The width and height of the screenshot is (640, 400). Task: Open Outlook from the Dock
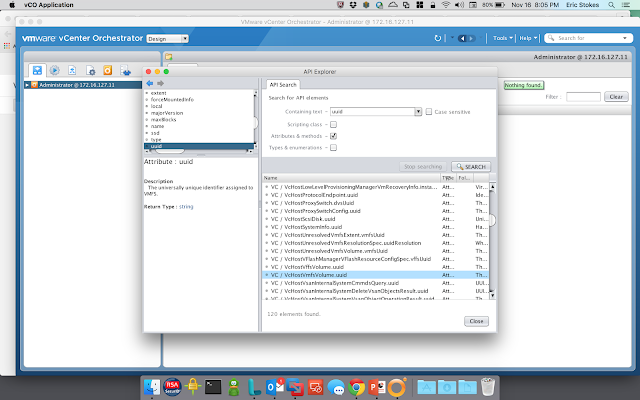click(274, 387)
